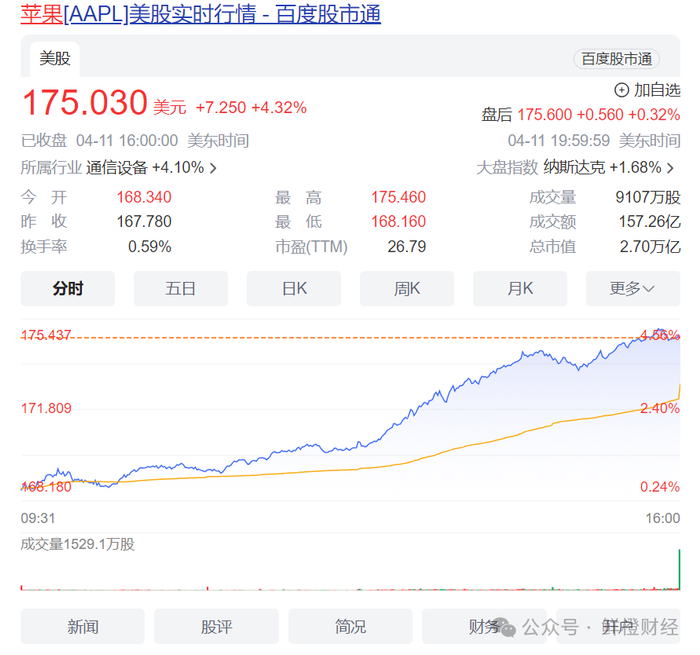Image resolution: width=700 pixels, height=655 pixels.
Task: Click the 最低 value 168.160
Action: tap(399, 221)
